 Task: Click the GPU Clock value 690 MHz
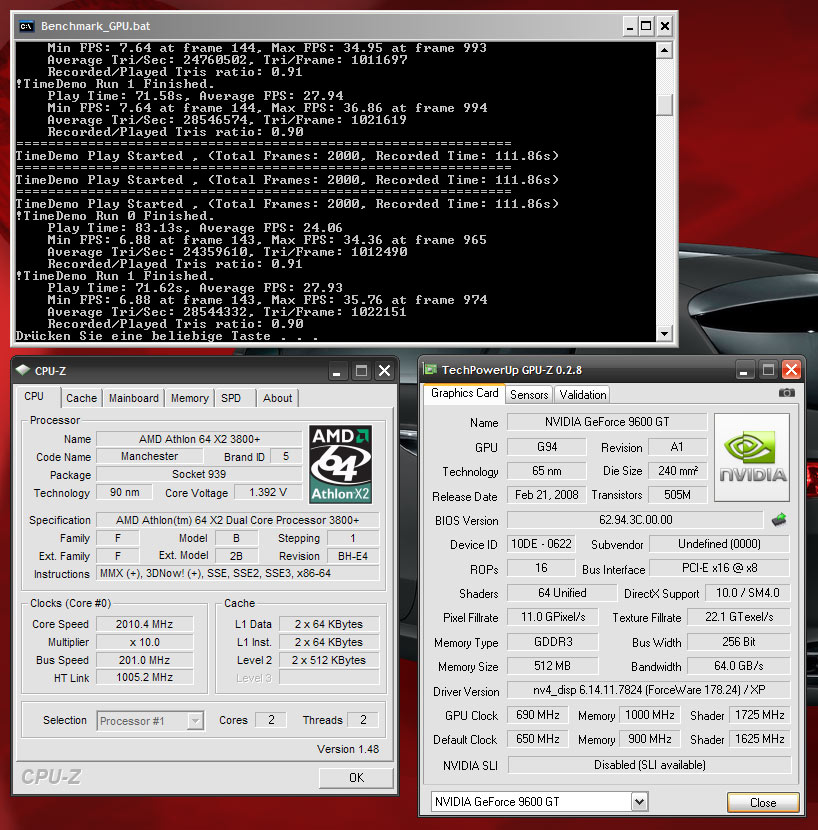(537, 715)
